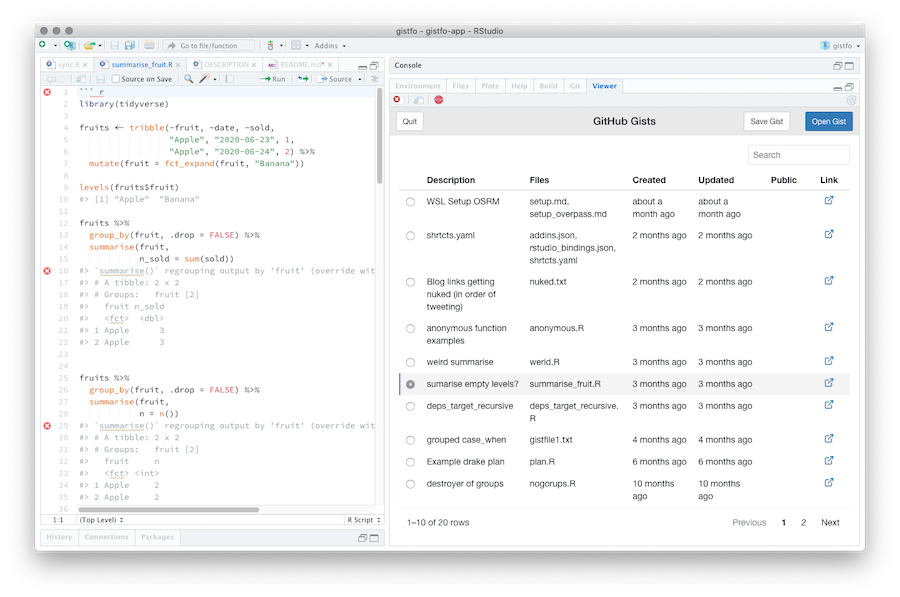Image resolution: width=900 pixels, height=597 pixels.
Task: Save the current source document
Action: click(100, 79)
